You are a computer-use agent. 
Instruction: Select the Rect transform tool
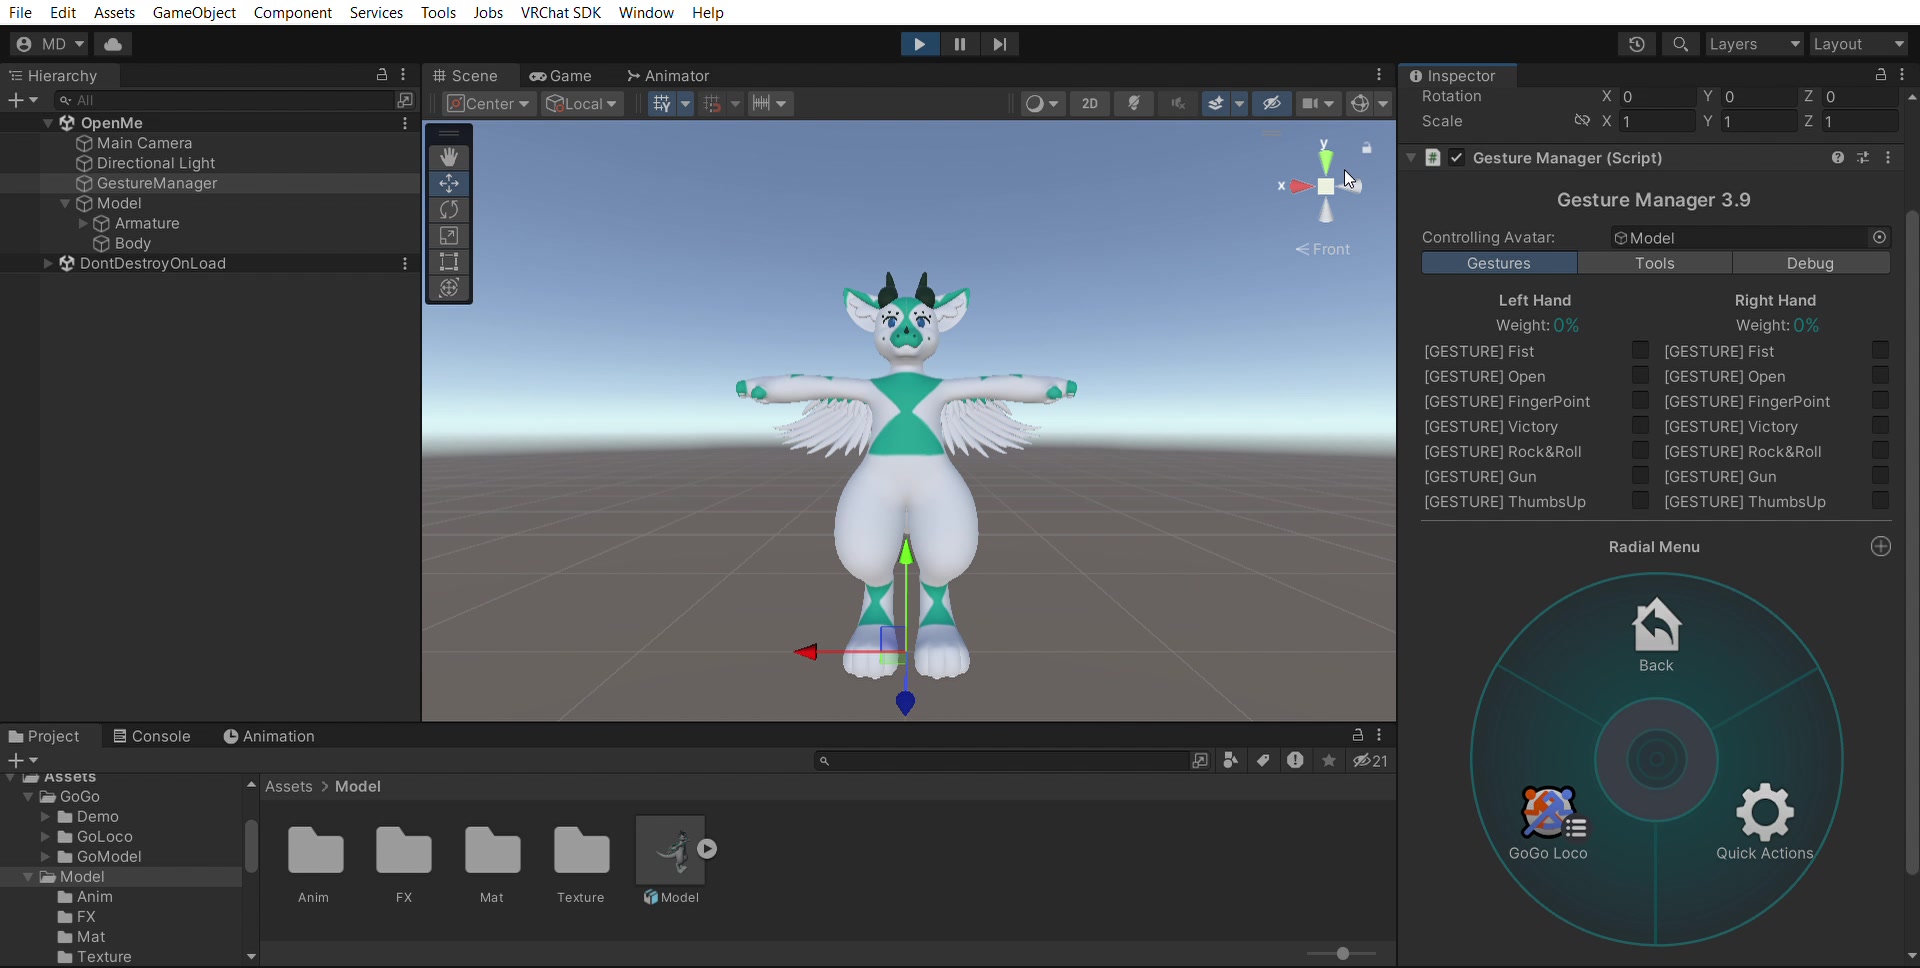tap(449, 262)
